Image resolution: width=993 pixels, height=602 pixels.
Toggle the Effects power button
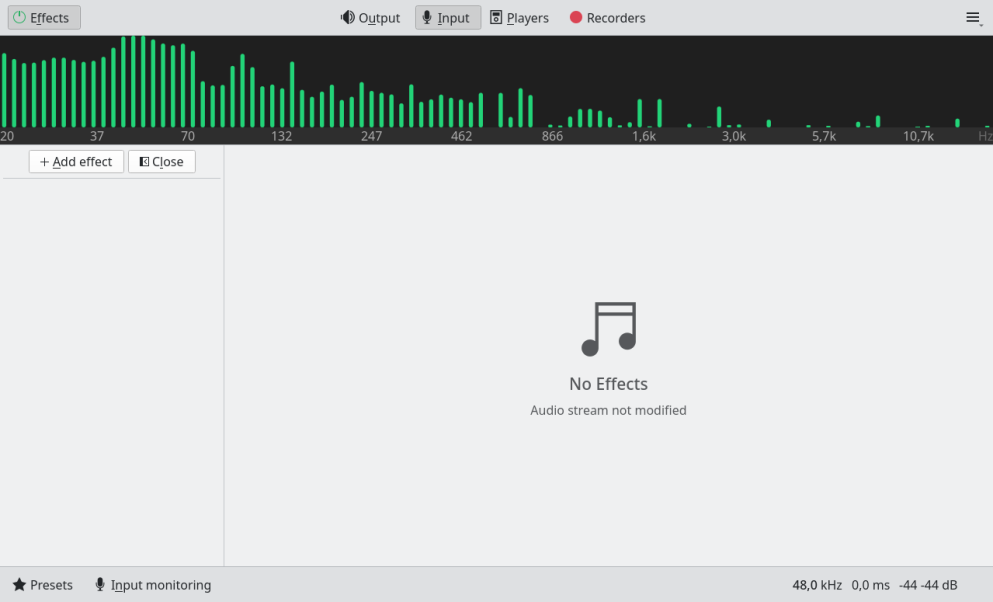44,18
